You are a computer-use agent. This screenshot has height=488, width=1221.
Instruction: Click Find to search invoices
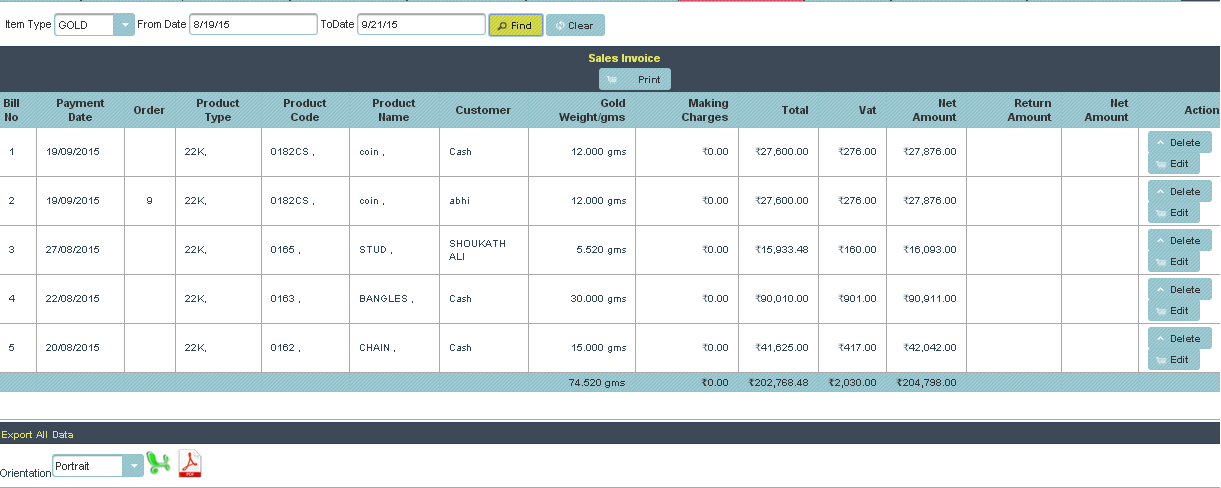click(x=515, y=25)
